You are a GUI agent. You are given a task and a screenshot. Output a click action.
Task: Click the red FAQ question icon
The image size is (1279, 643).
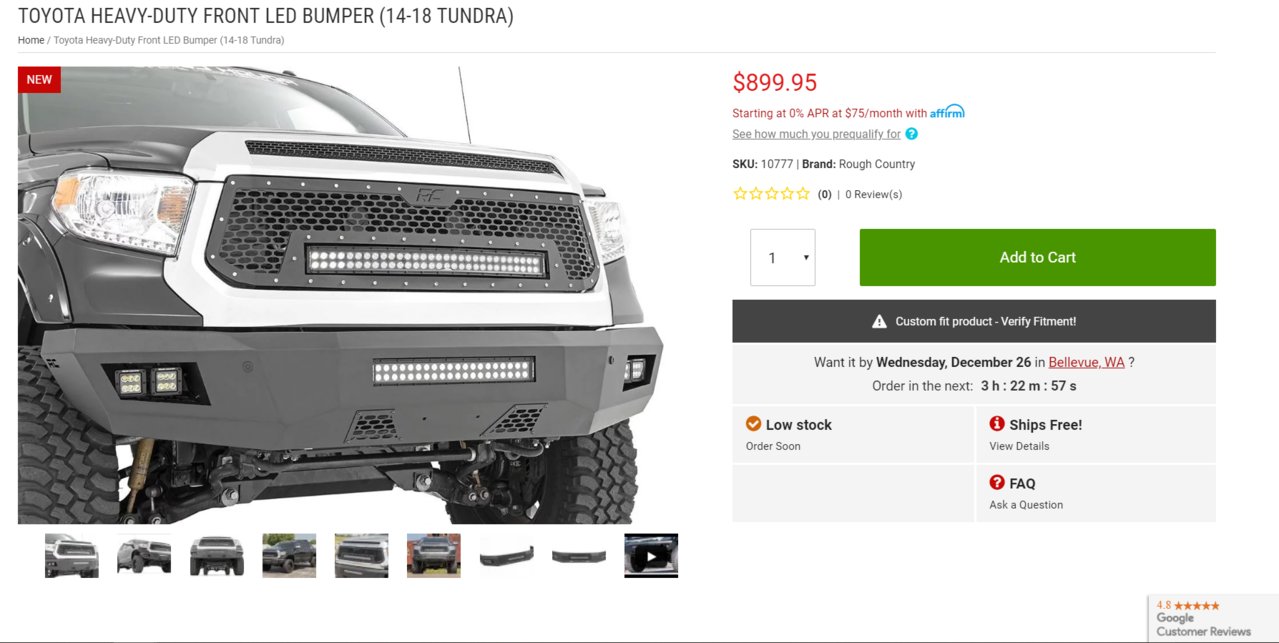click(997, 483)
